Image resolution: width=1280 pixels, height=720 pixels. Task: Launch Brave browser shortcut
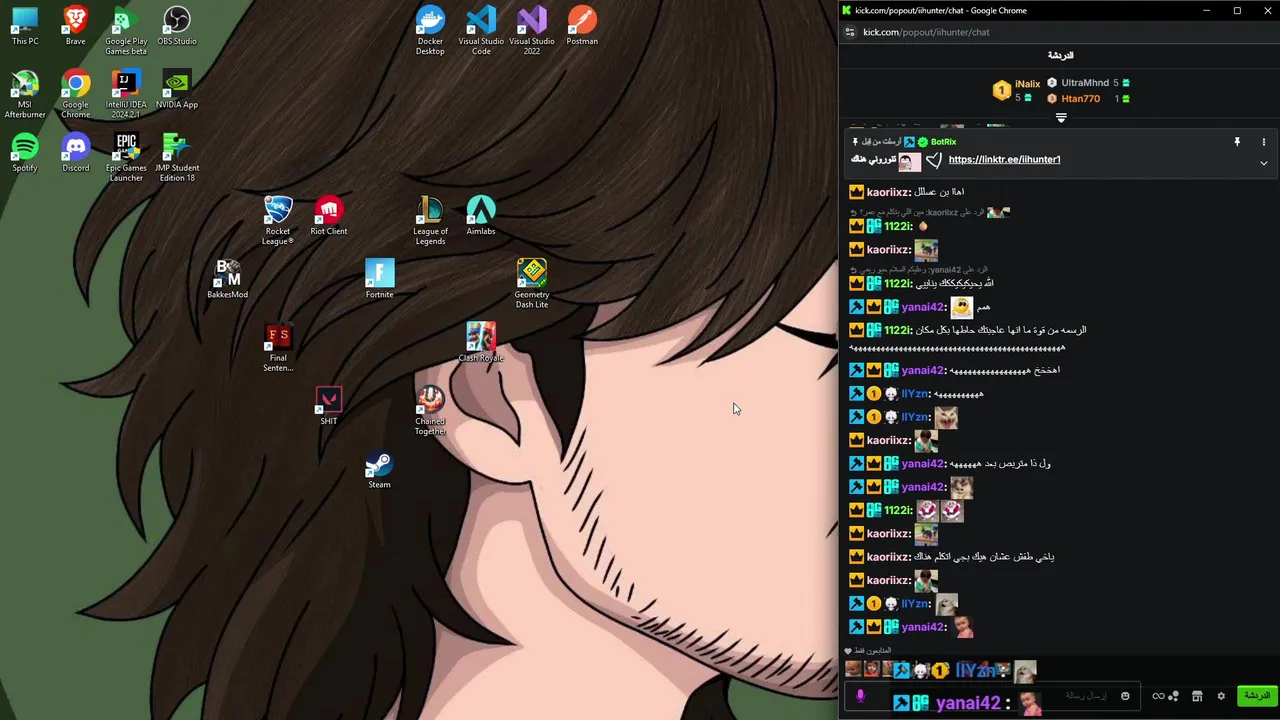[75, 26]
